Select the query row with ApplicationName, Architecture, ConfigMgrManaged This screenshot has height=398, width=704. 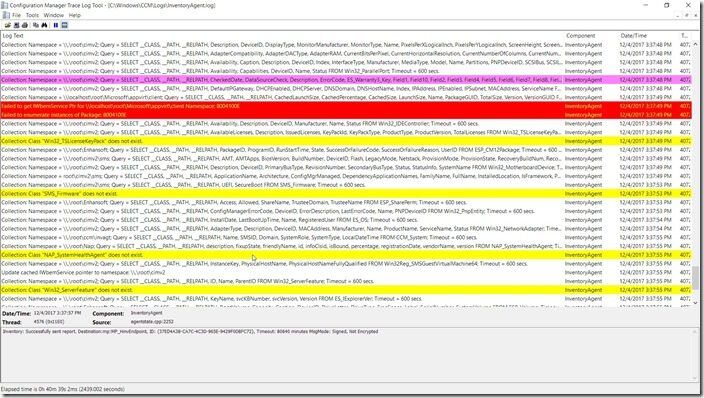point(346,176)
